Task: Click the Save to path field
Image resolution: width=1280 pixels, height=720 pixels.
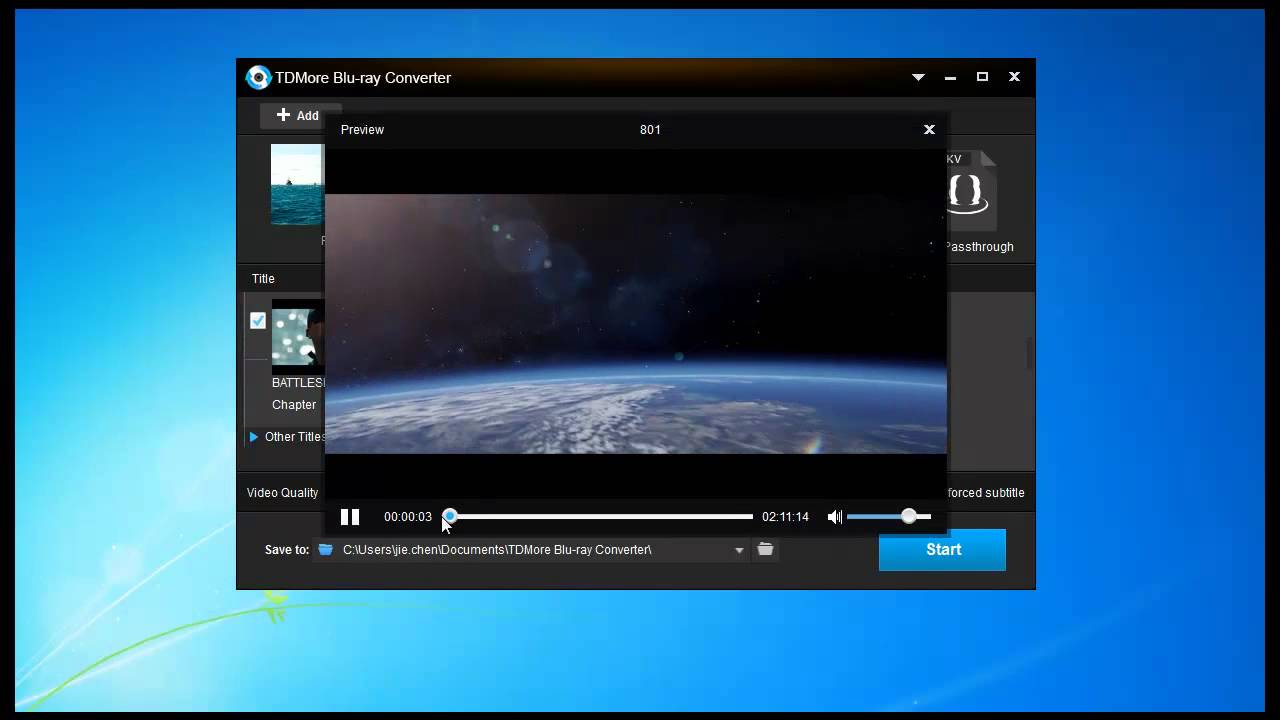Action: click(x=531, y=550)
